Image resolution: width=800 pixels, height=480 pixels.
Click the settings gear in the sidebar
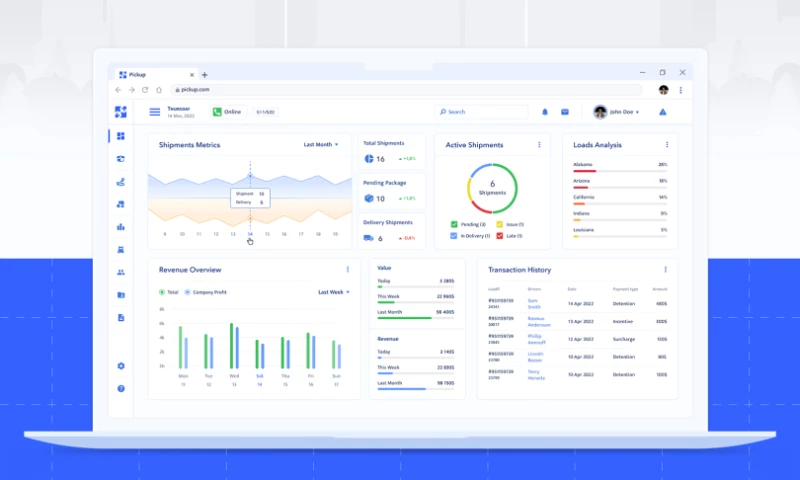(x=121, y=366)
